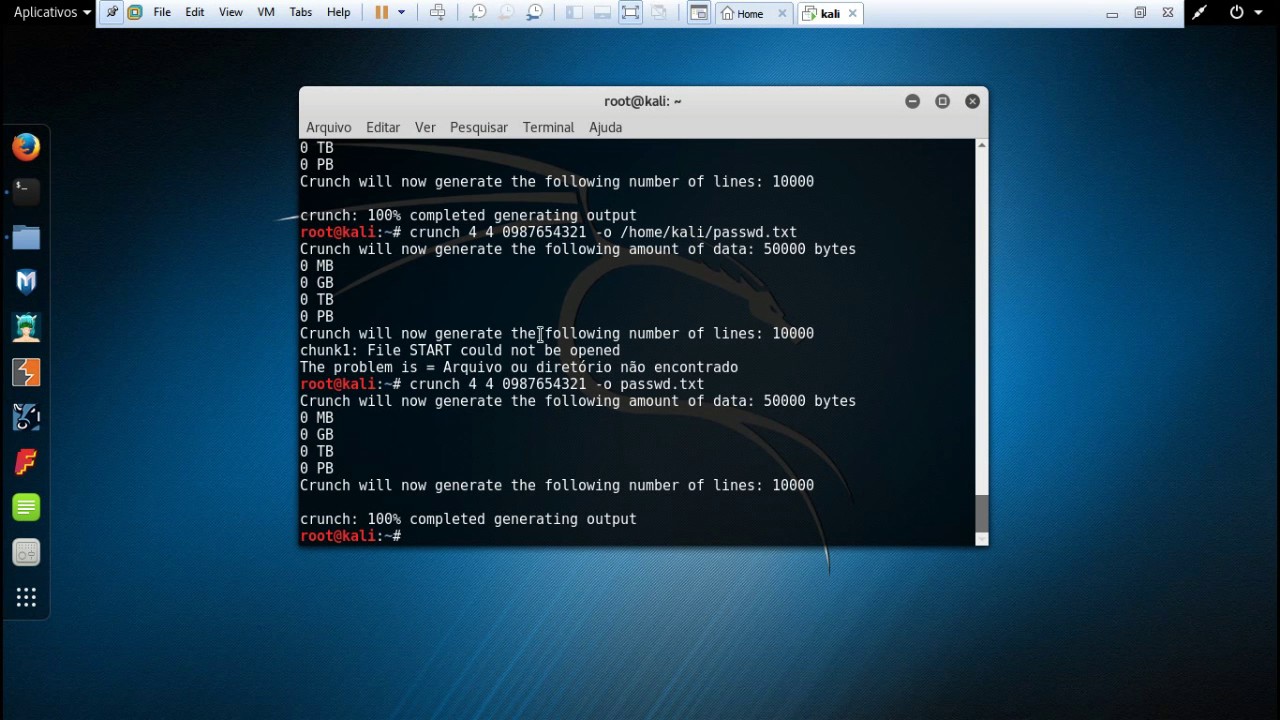Image resolution: width=1280 pixels, height=720 pixels.
Task: Launch Metasploit from the dock
Action: 26,282
